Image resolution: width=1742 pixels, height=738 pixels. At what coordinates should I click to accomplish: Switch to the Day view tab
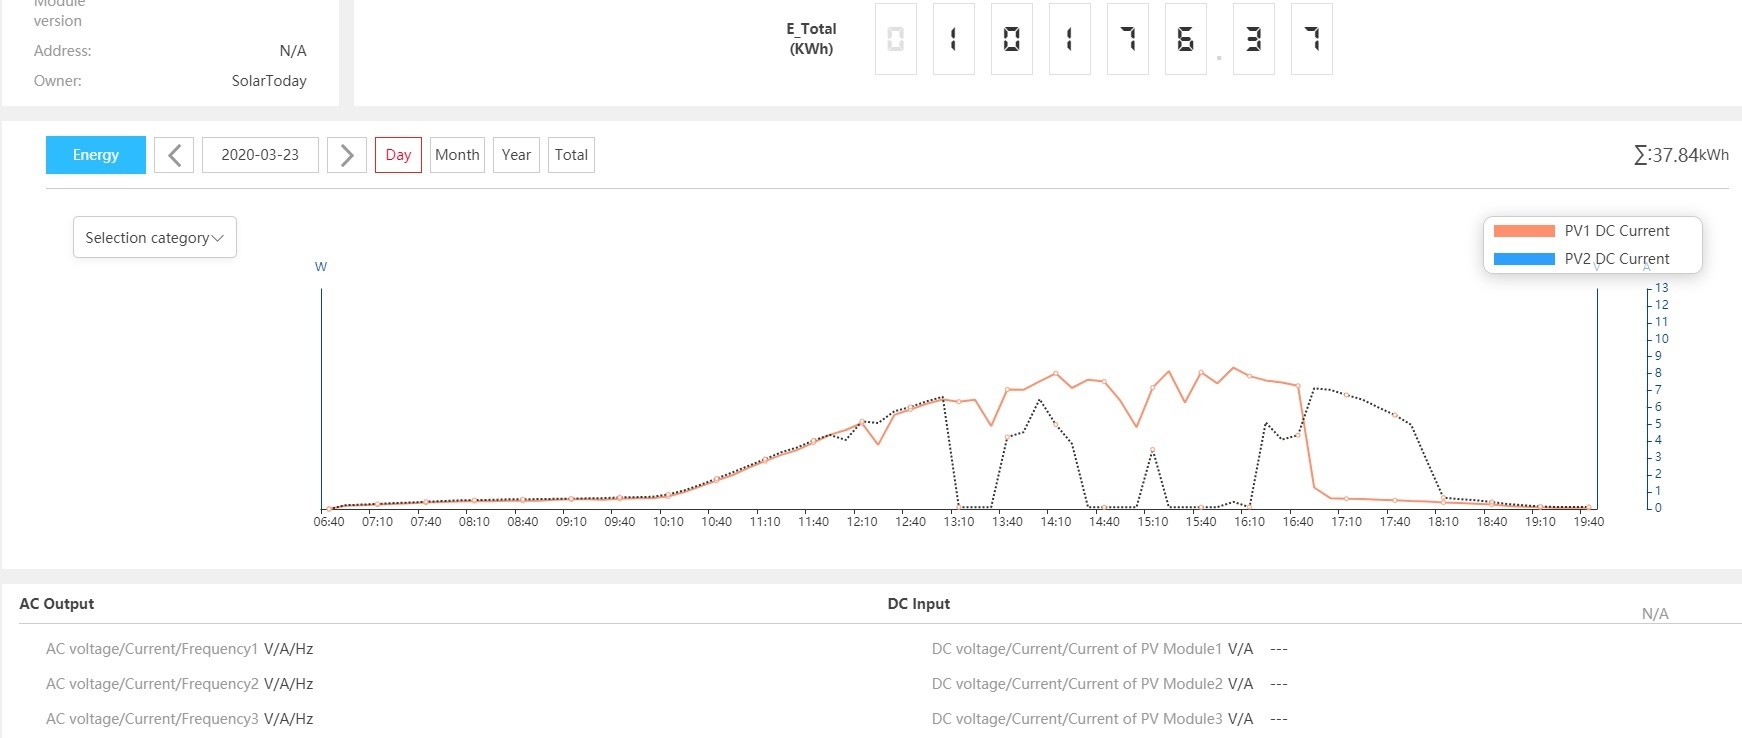tap(398, 155)
